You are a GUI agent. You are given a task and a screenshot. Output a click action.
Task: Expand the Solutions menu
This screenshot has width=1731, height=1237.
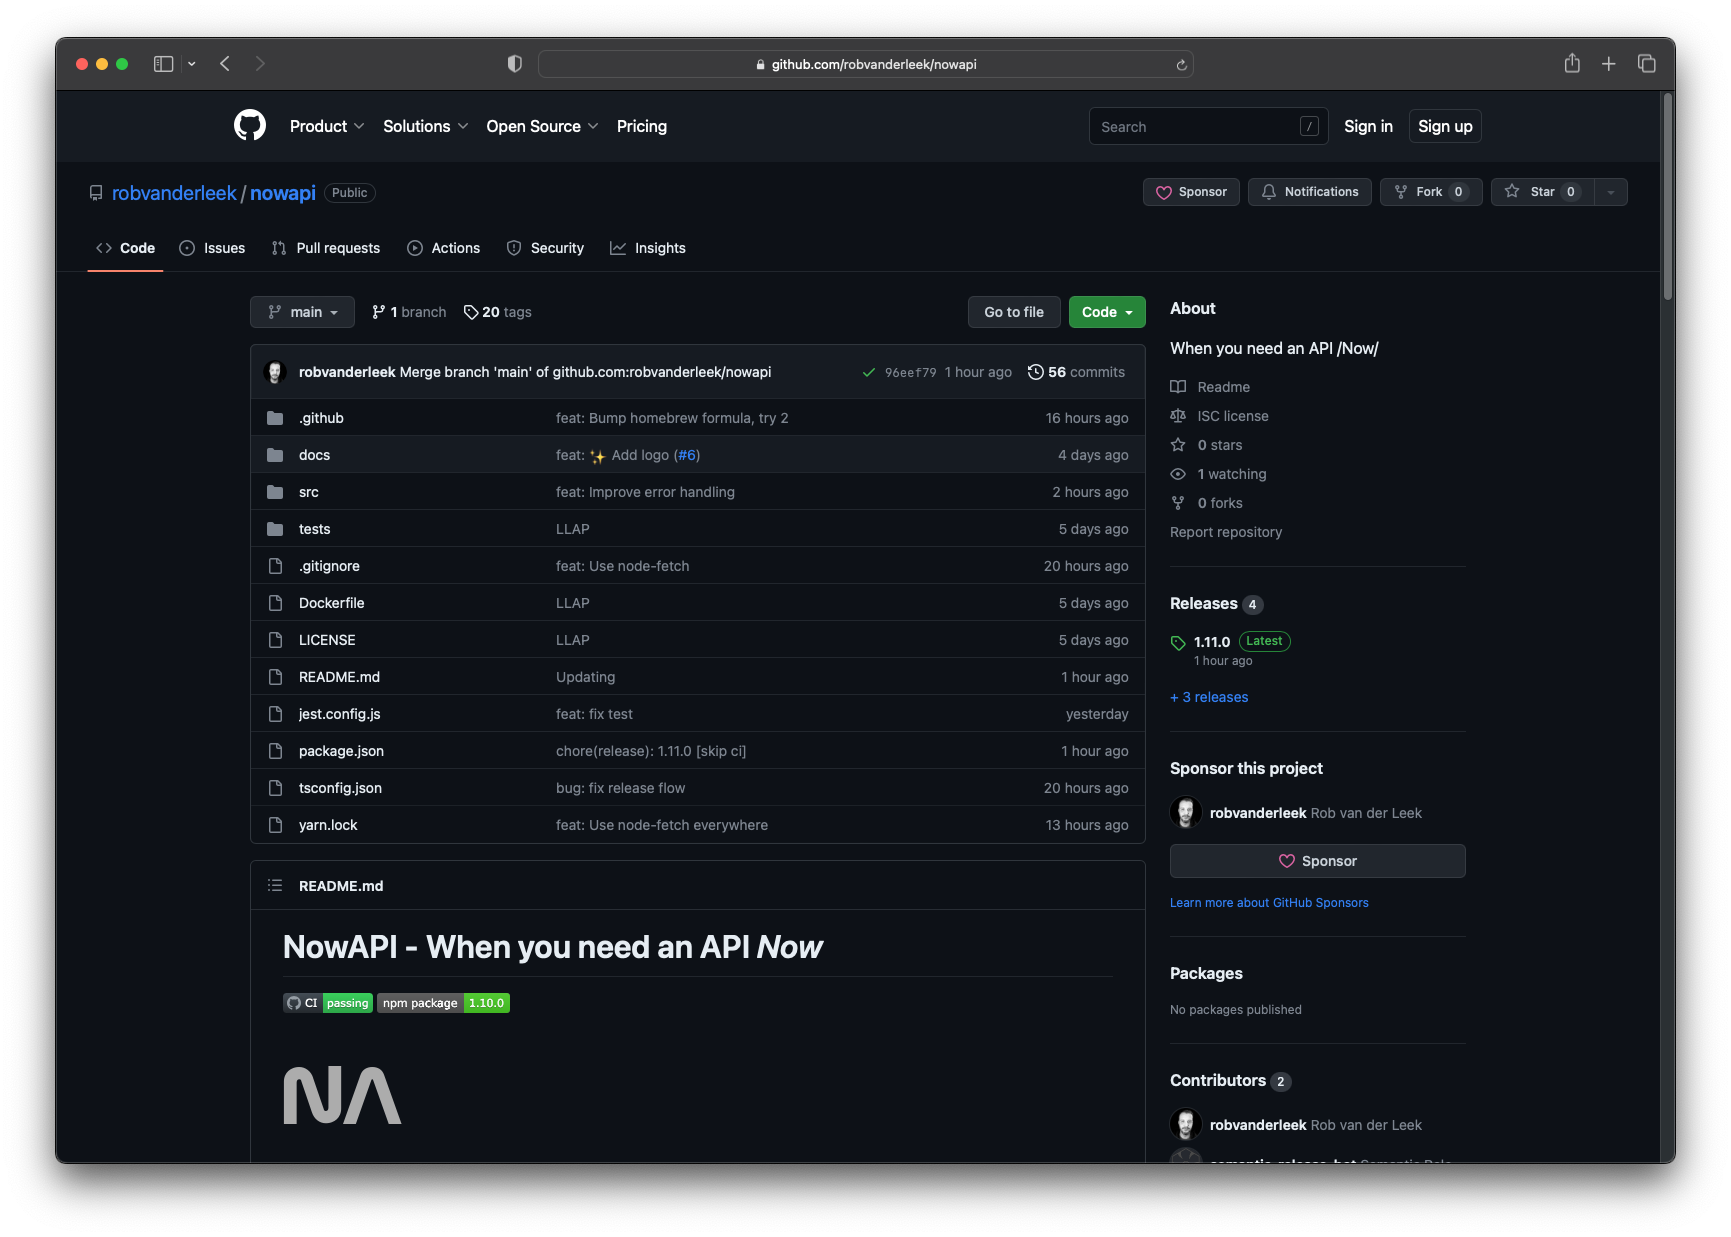(x=425, y=126)
